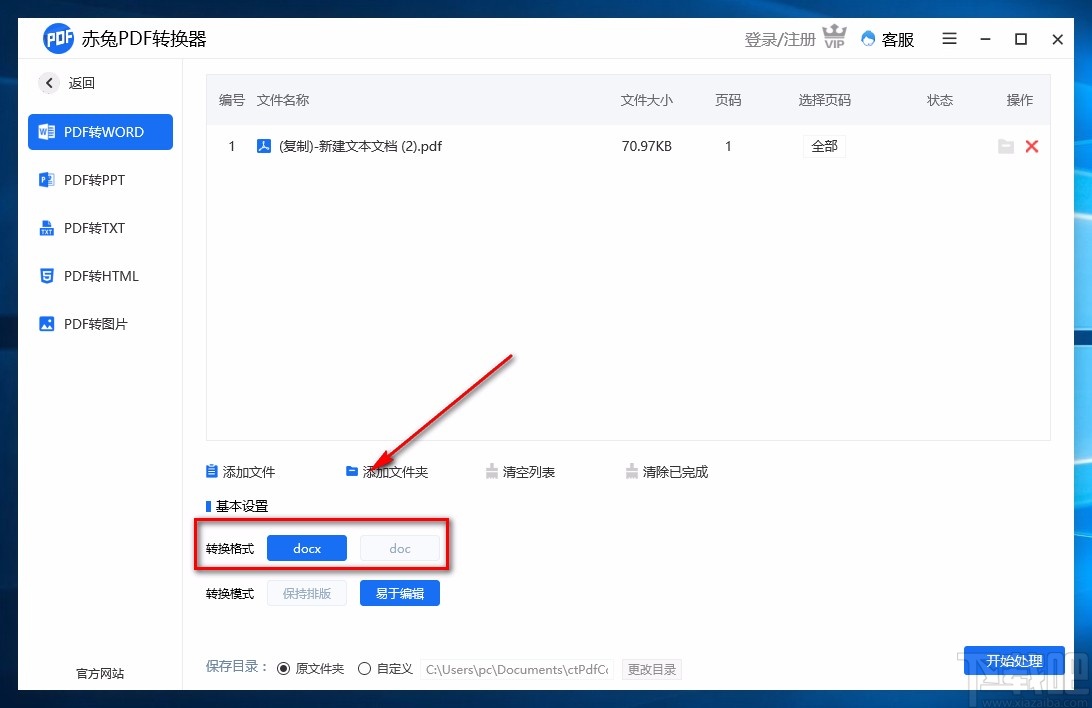1092x708 pixels.
Task: Open the 全部 page selection field
Action: [824, 146]
